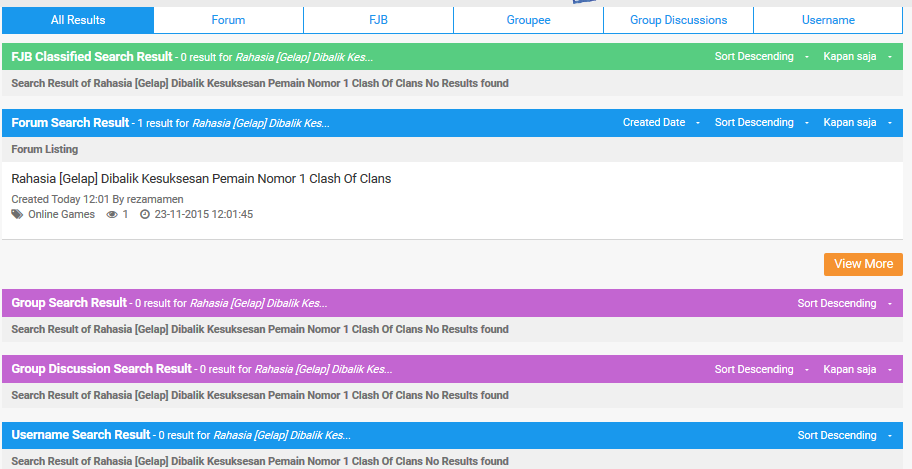The height and width of the screenshot is (469, 912).
Task: Open Sort Descending dropdown in Forum Search header
Action: point(760,123)
